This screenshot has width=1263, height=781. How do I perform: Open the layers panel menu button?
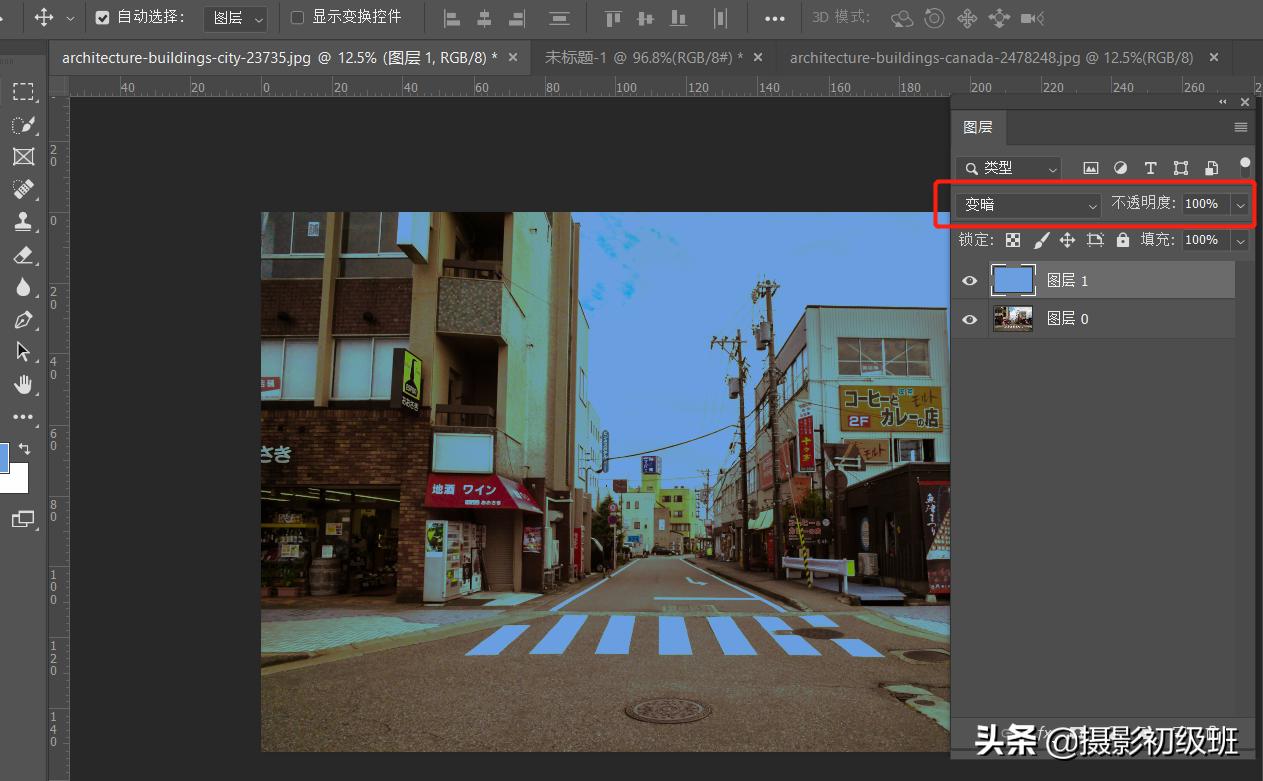click(1240, 127)
